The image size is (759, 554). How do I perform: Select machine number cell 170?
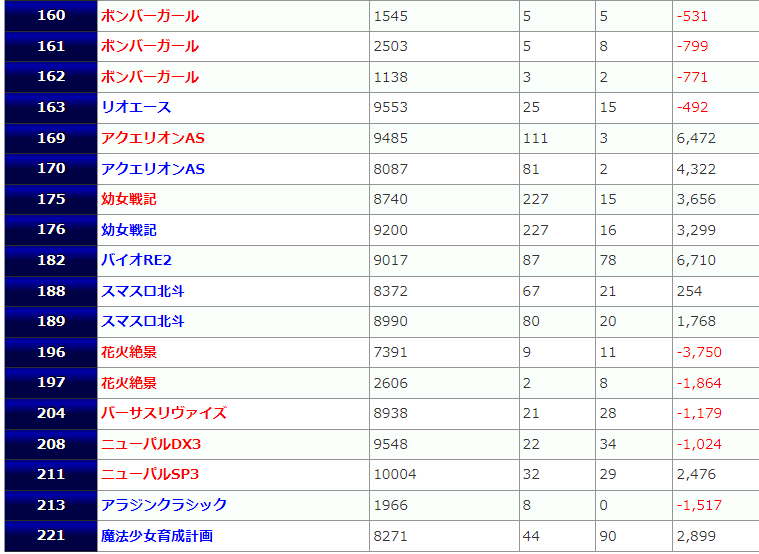point(51,169)
